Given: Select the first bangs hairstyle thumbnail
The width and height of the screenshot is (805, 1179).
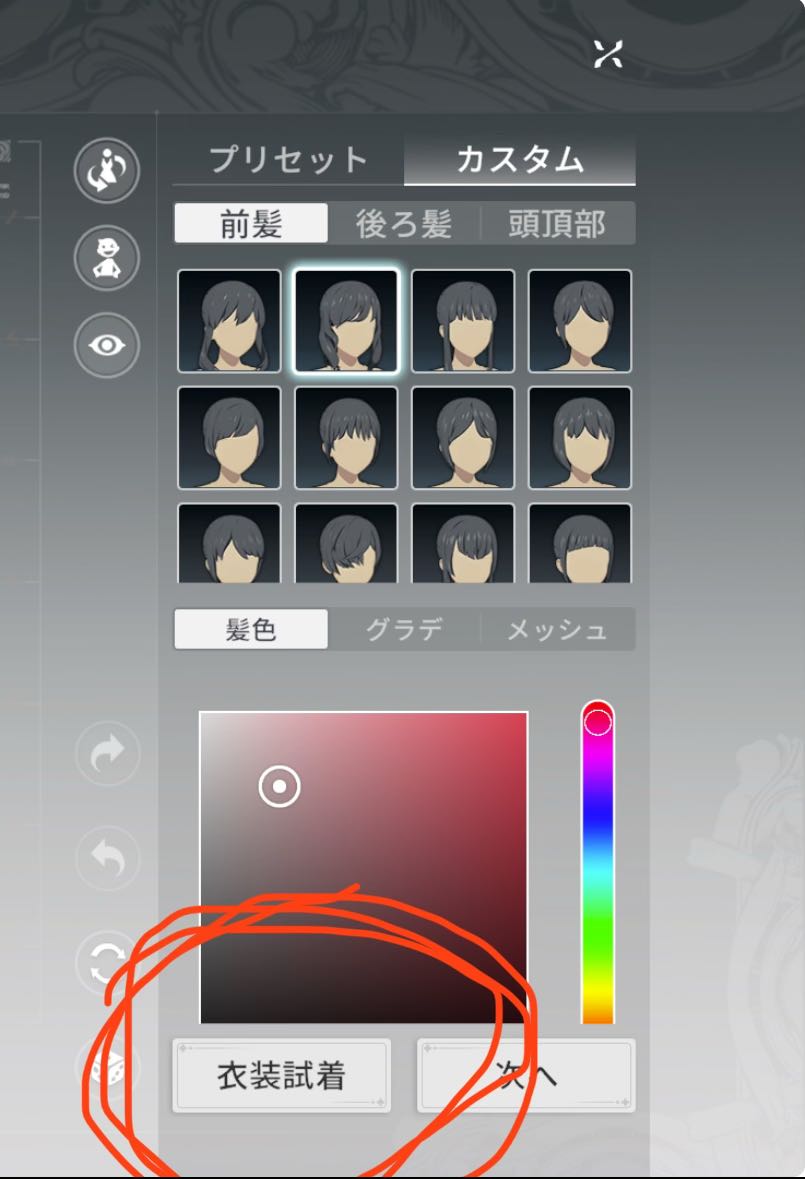Looking at the screenshot, I should click(229, 321).
